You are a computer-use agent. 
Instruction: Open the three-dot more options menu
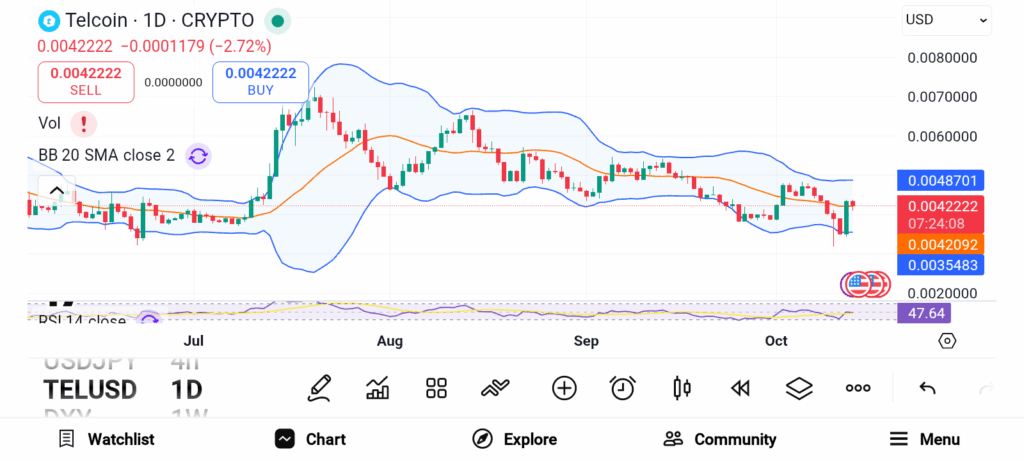(x=858, y=388)
